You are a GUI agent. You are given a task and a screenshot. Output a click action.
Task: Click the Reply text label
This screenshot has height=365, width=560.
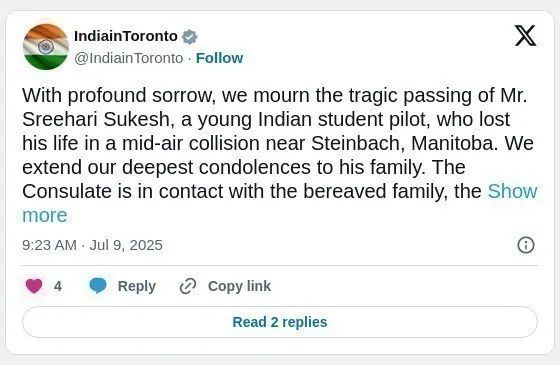tap(137, 286)
